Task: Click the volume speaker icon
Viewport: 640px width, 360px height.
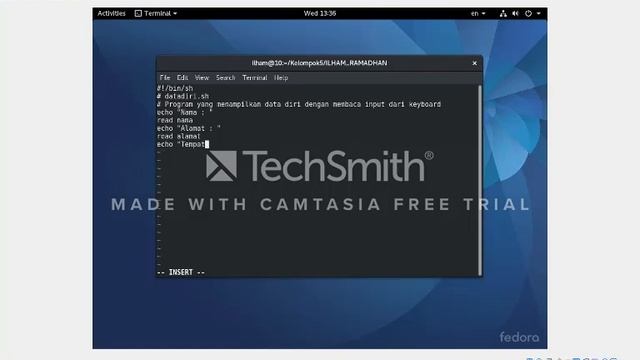Action: pos(516,13)
